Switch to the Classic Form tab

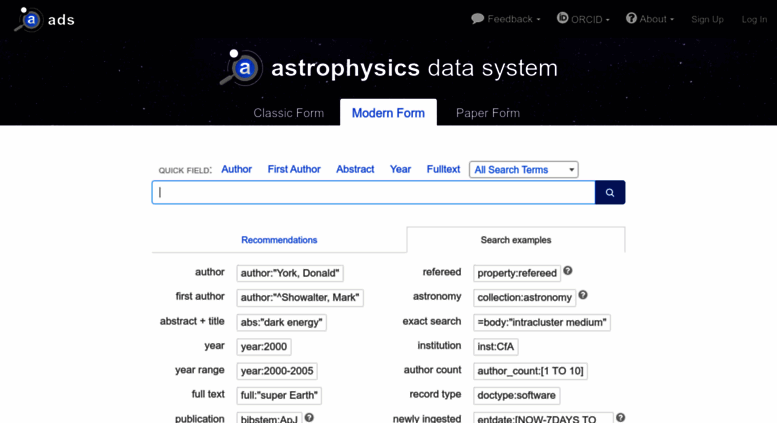pos(288,113)
